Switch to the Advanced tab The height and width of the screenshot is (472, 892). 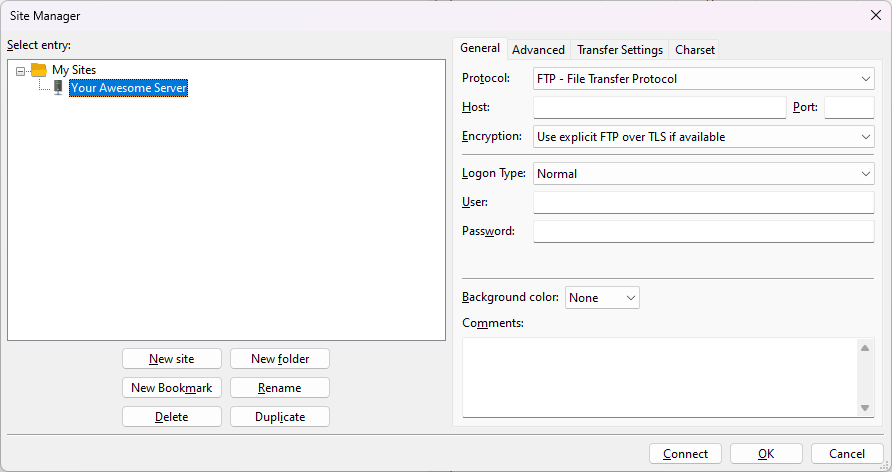[x=538, y=50]
